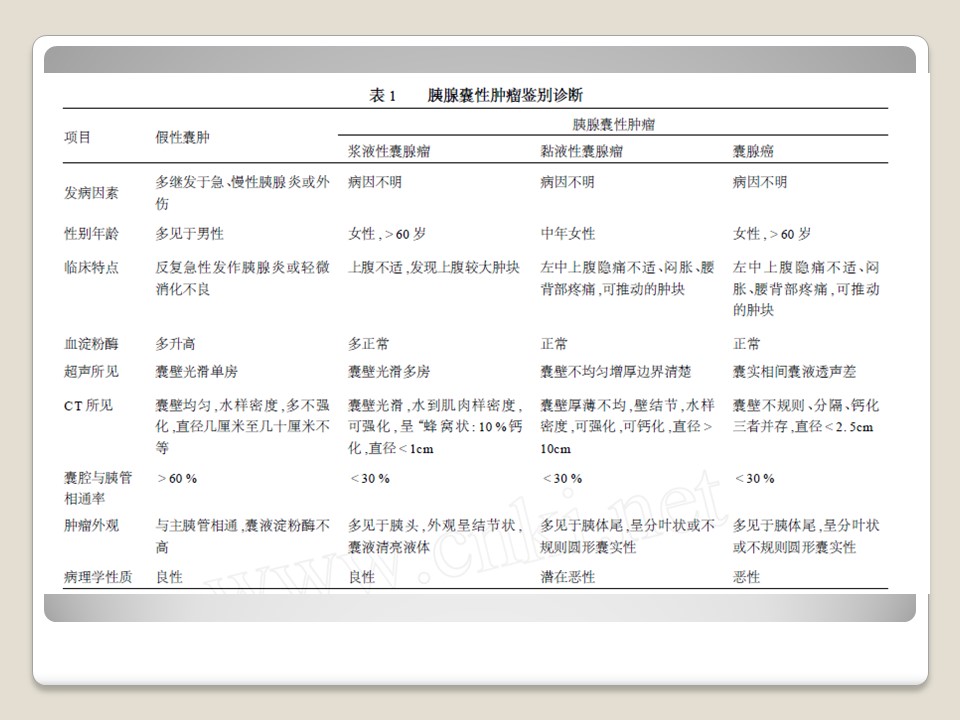
Task: Click the cell '中年女性'
Action: [x=568, y=233]
